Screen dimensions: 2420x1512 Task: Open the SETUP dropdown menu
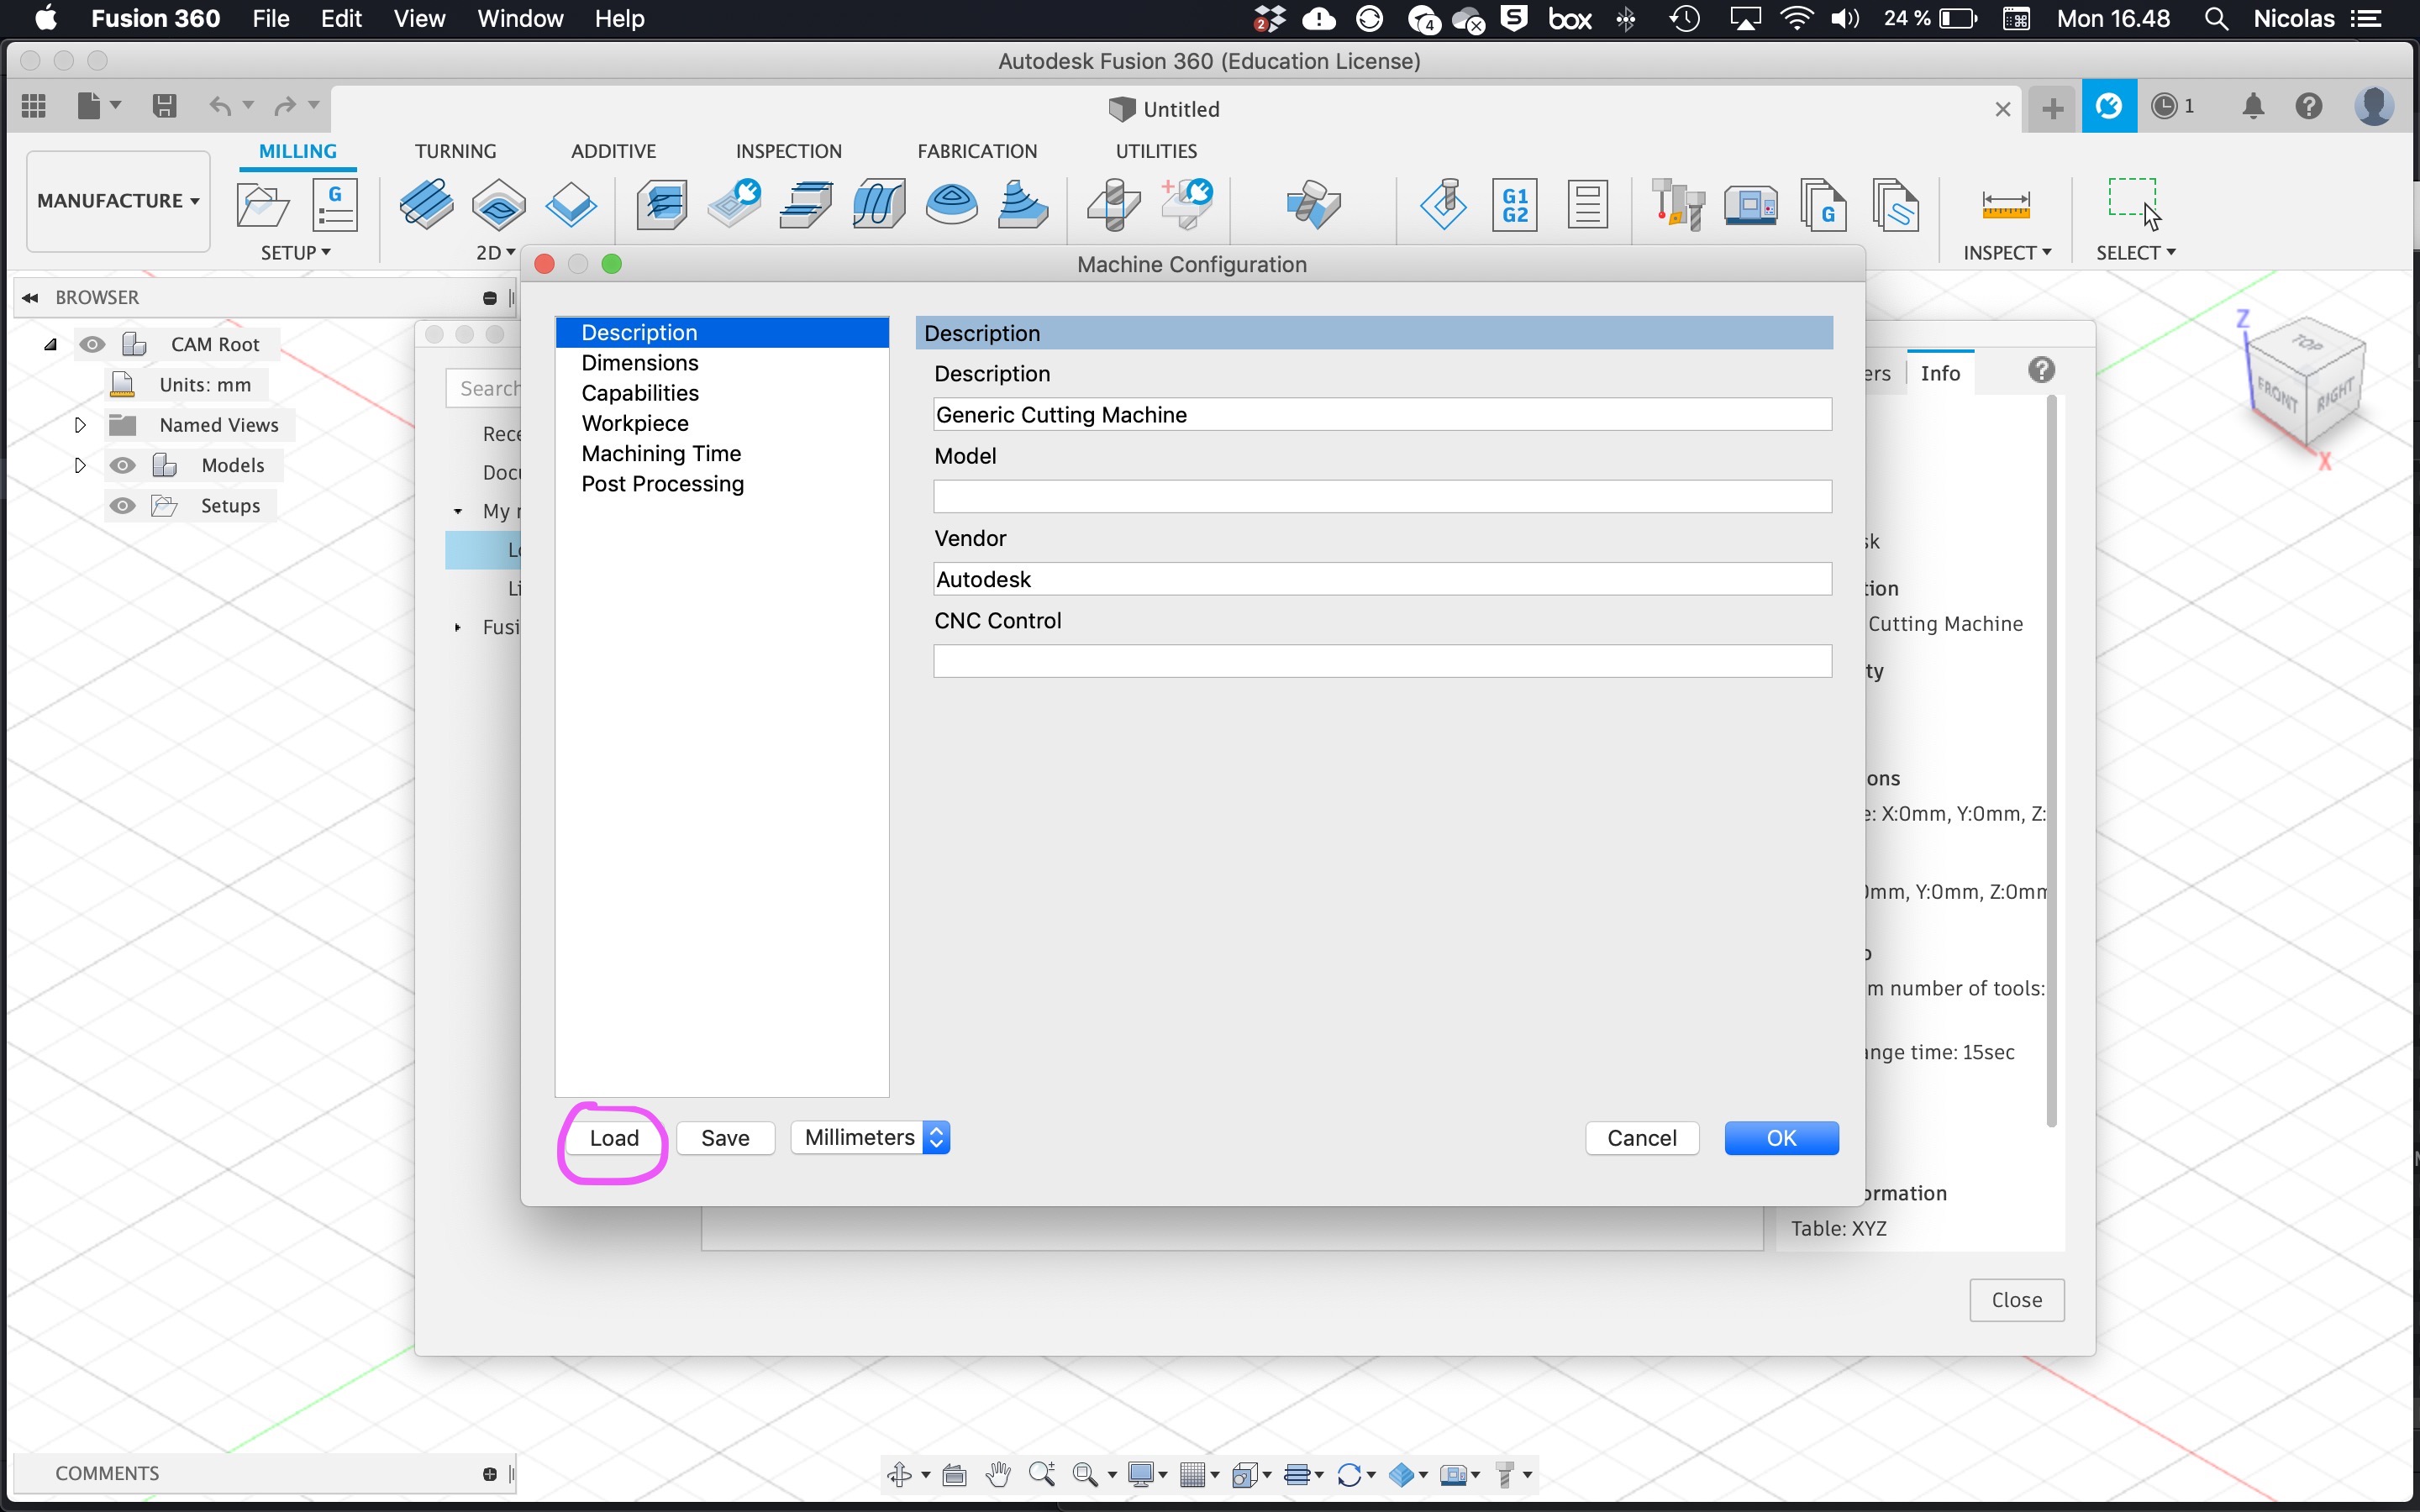coord(295,253)
